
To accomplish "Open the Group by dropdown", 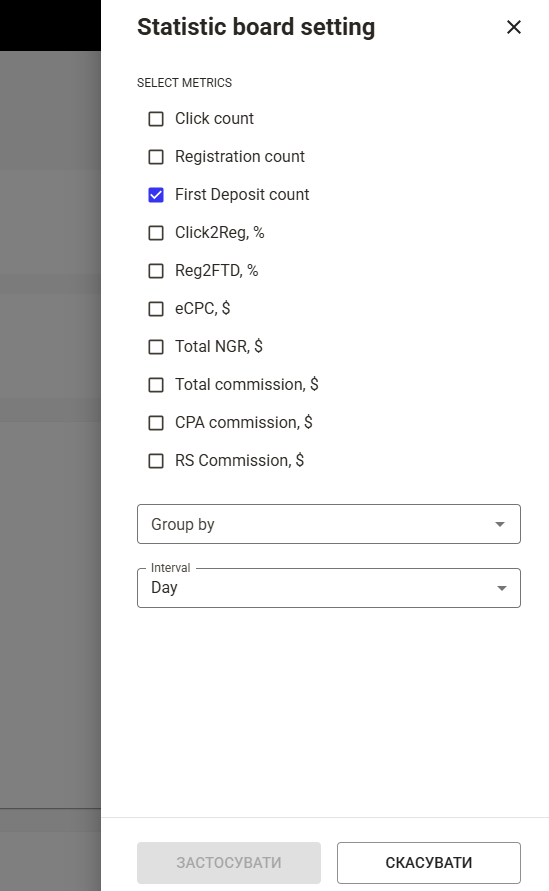I will point(328,524).
